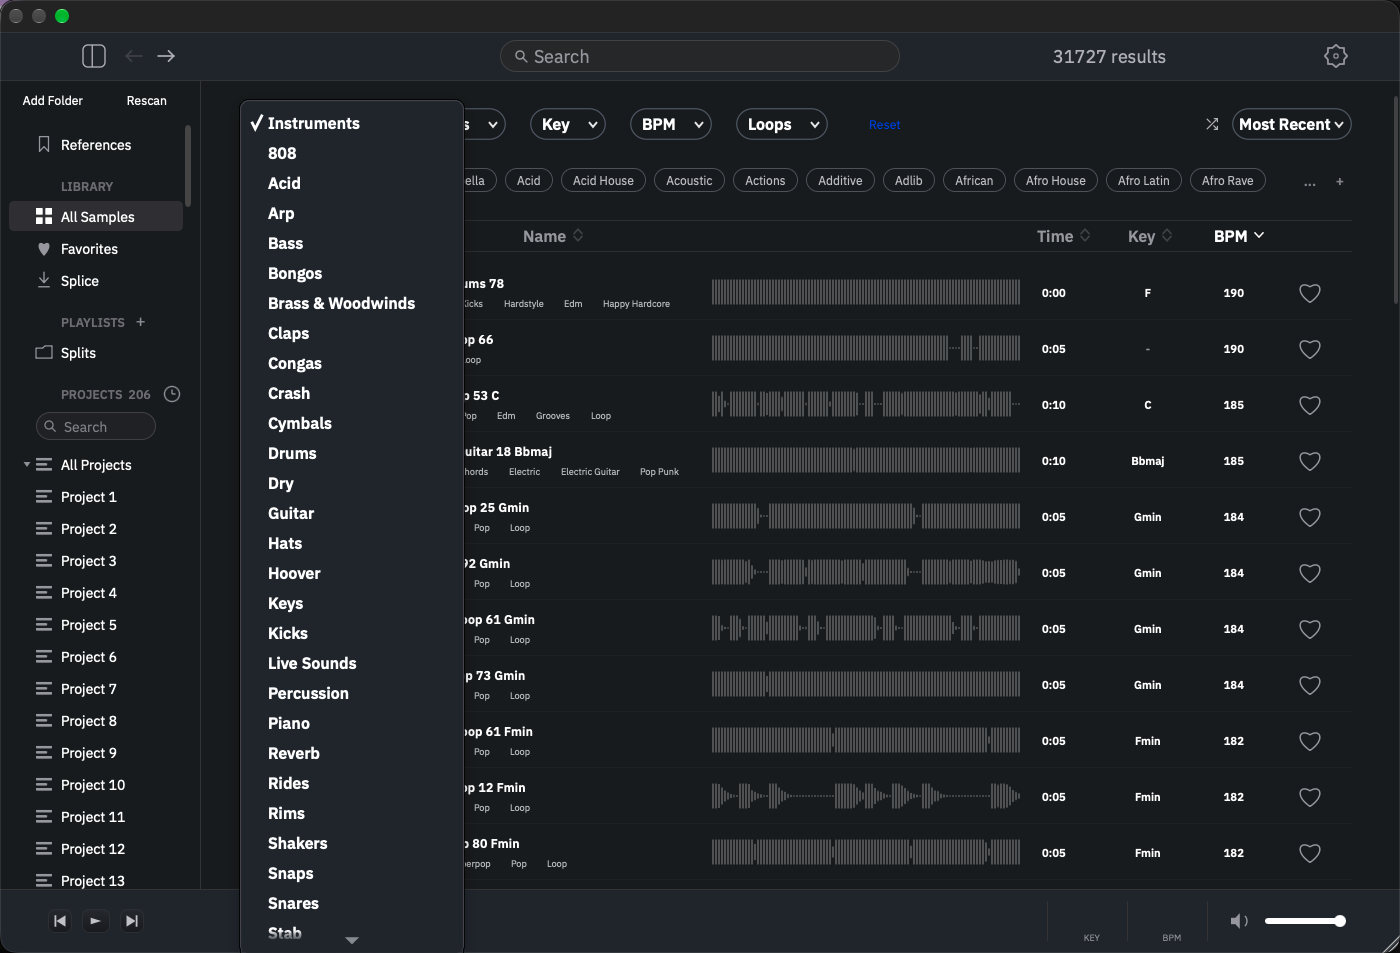Sort by the BPM column
The width and height of the screenshot is (1400, 953).
1239,236
